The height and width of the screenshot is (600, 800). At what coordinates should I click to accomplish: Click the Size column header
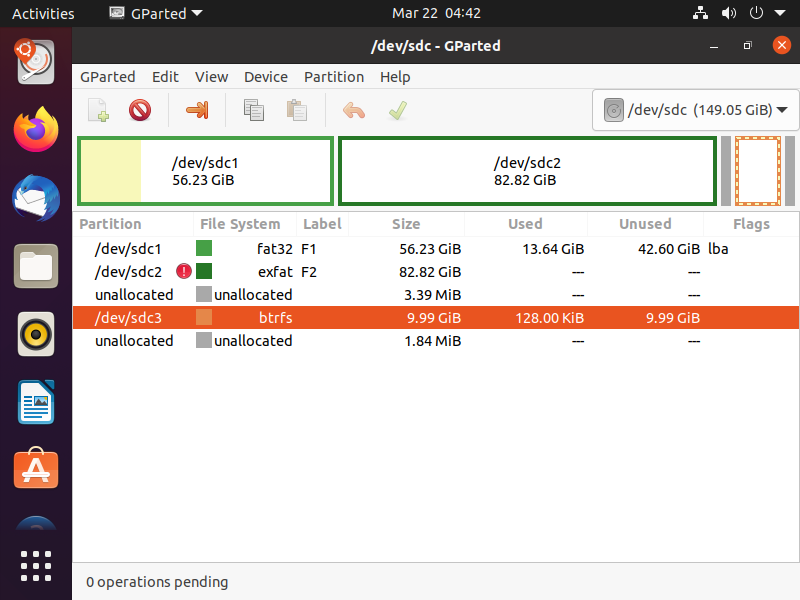point(406,224)
